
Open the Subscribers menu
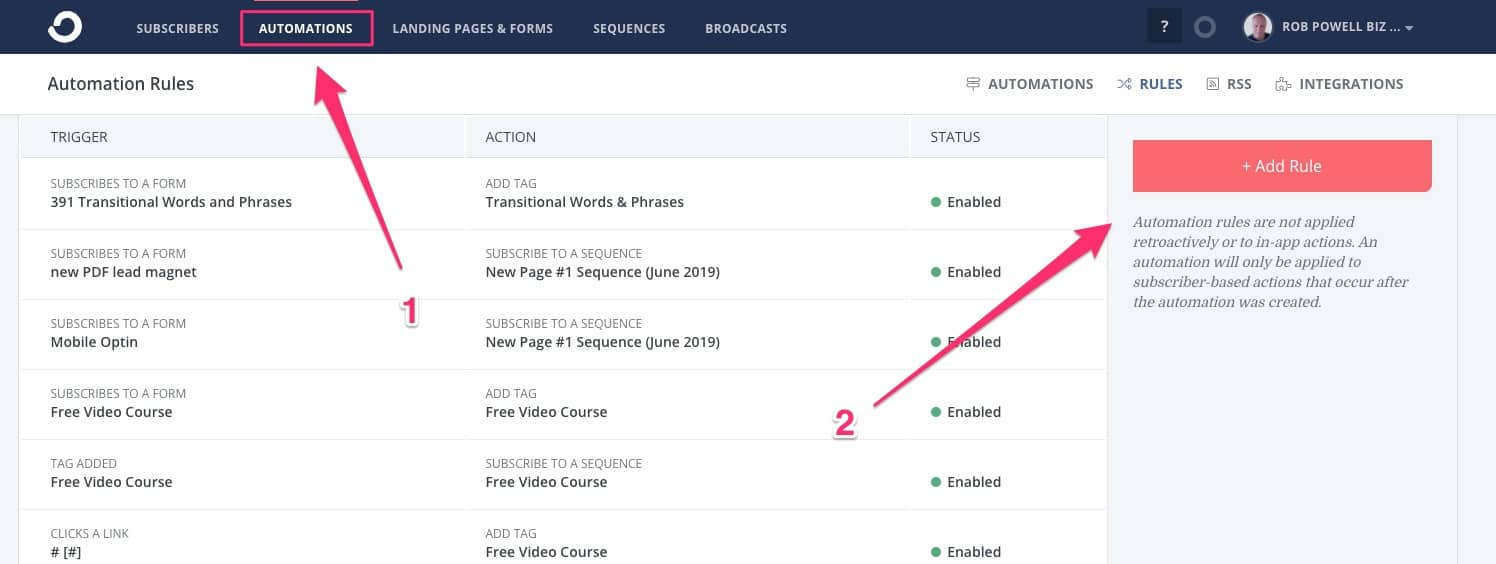[x=177, y=28]
